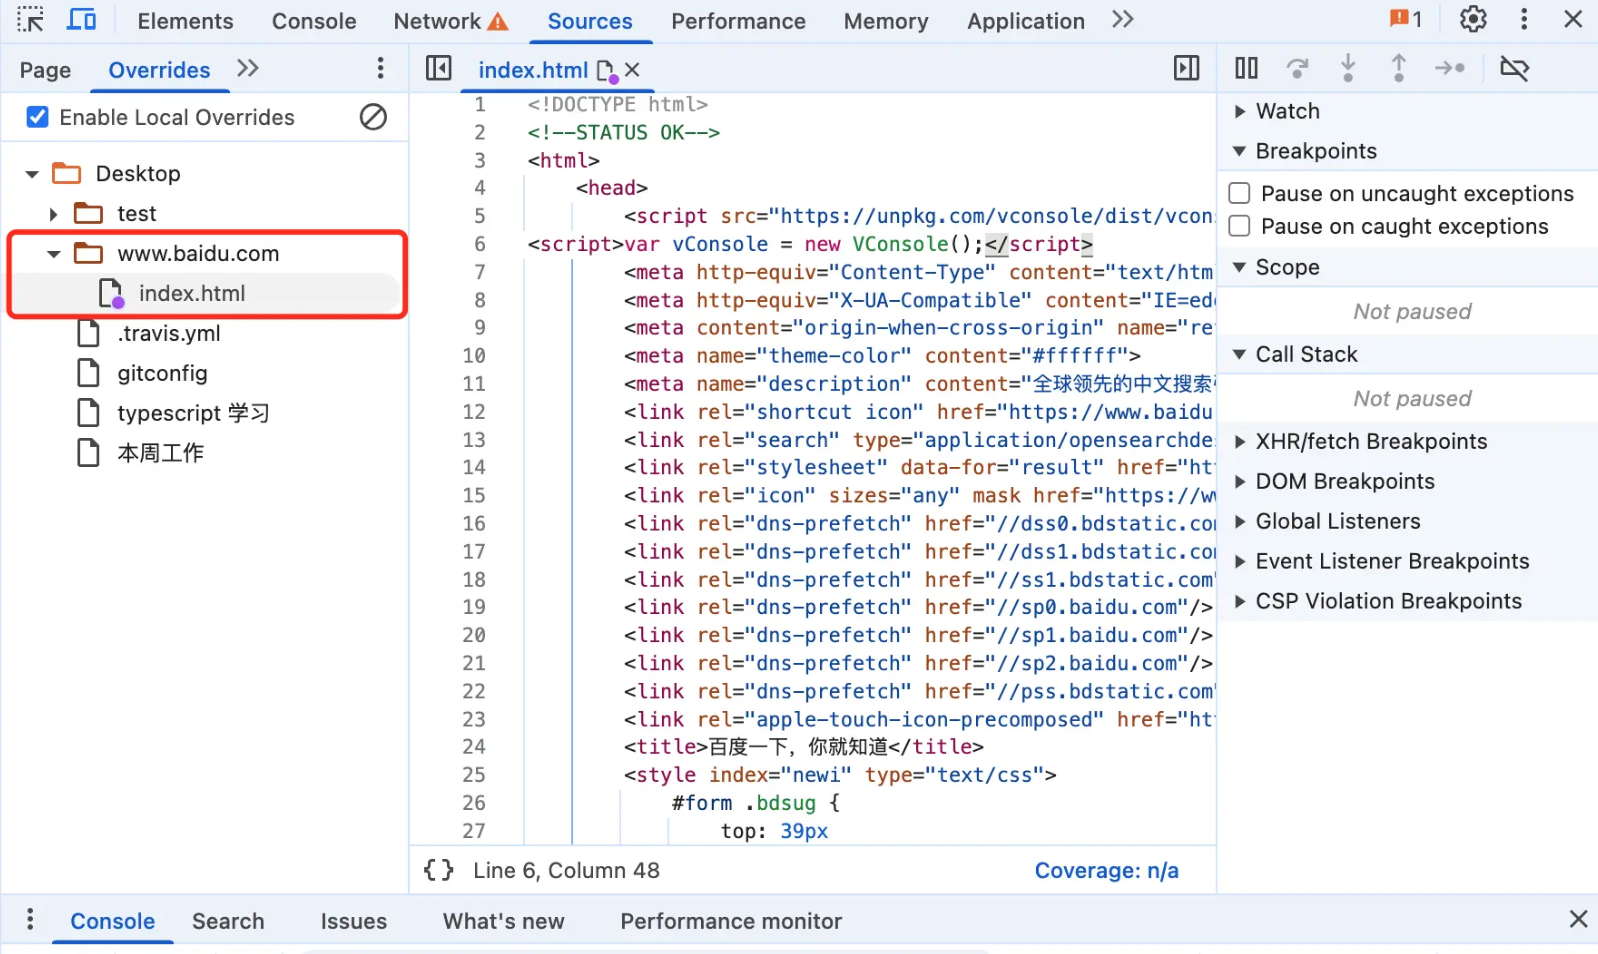1598x954 pixels.
Task: Open the Issues drawer tab
Action: coord(353,921)
